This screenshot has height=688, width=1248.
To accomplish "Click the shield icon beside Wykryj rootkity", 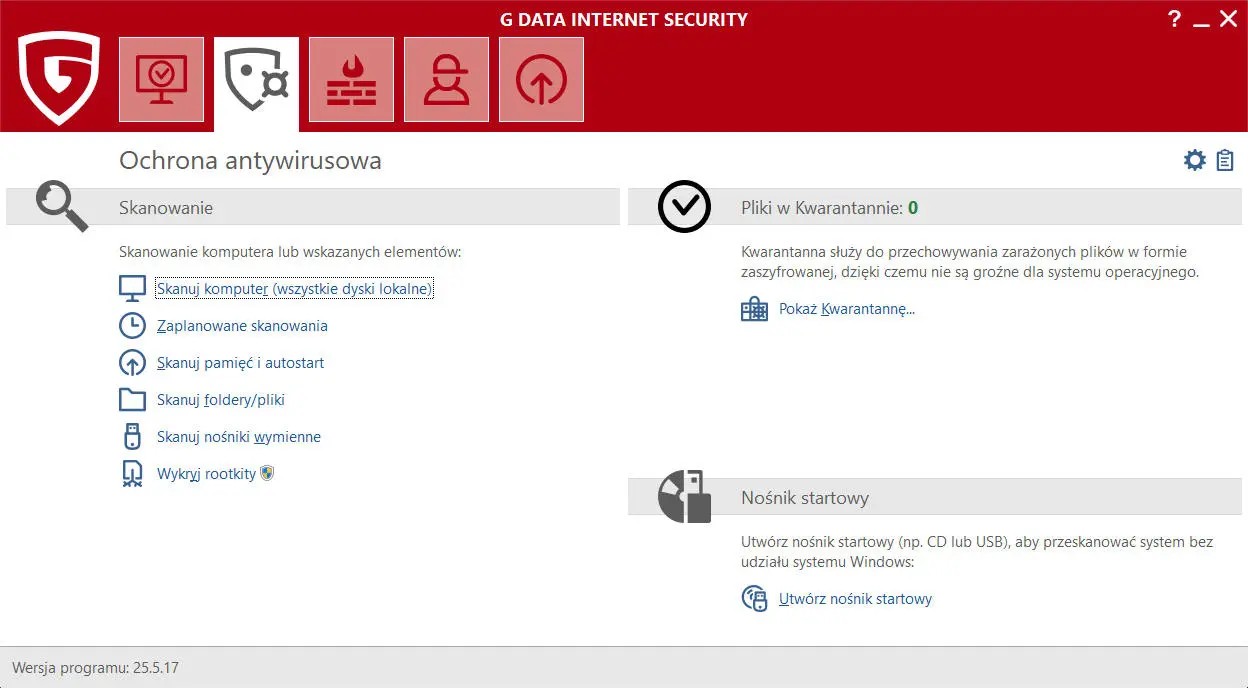I will coord(264,472).
